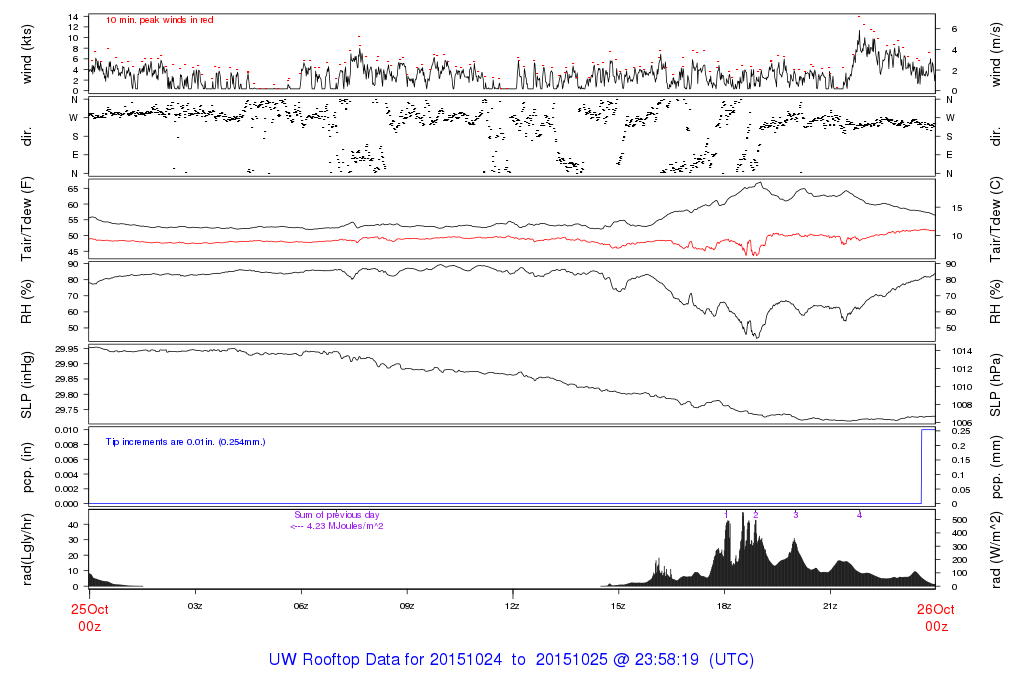This screenshot has height=700, width=1024.
Task: Select the 'pcp. (mm)' axis label
Action: coord(996,468)
